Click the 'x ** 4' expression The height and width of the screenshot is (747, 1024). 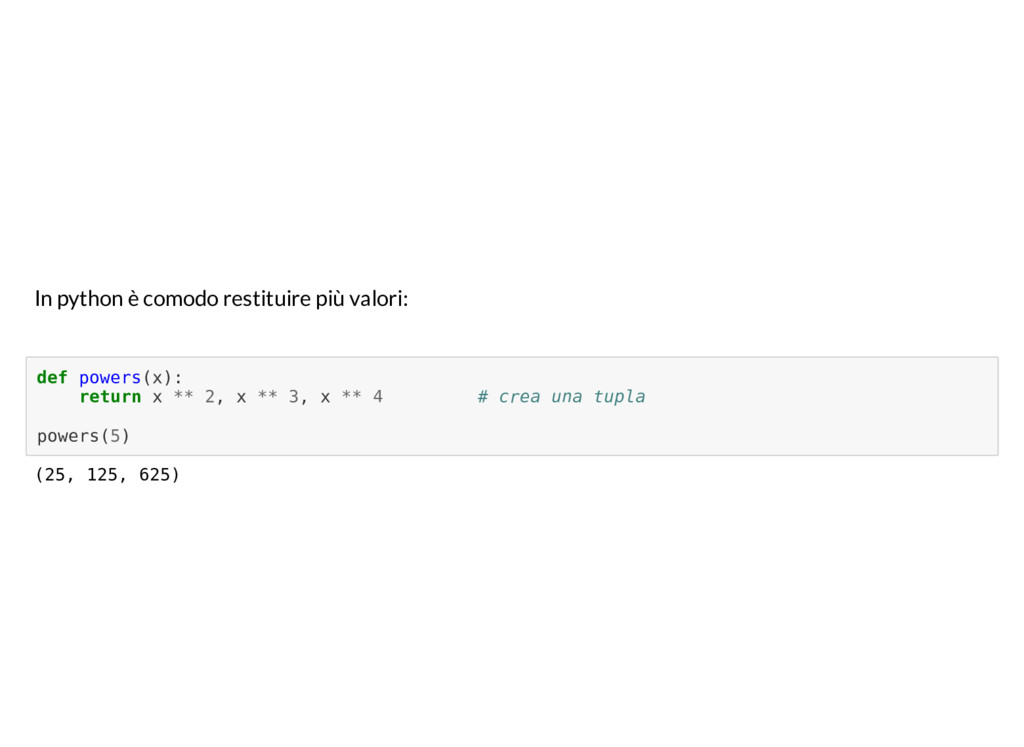[x=351, y=397]
